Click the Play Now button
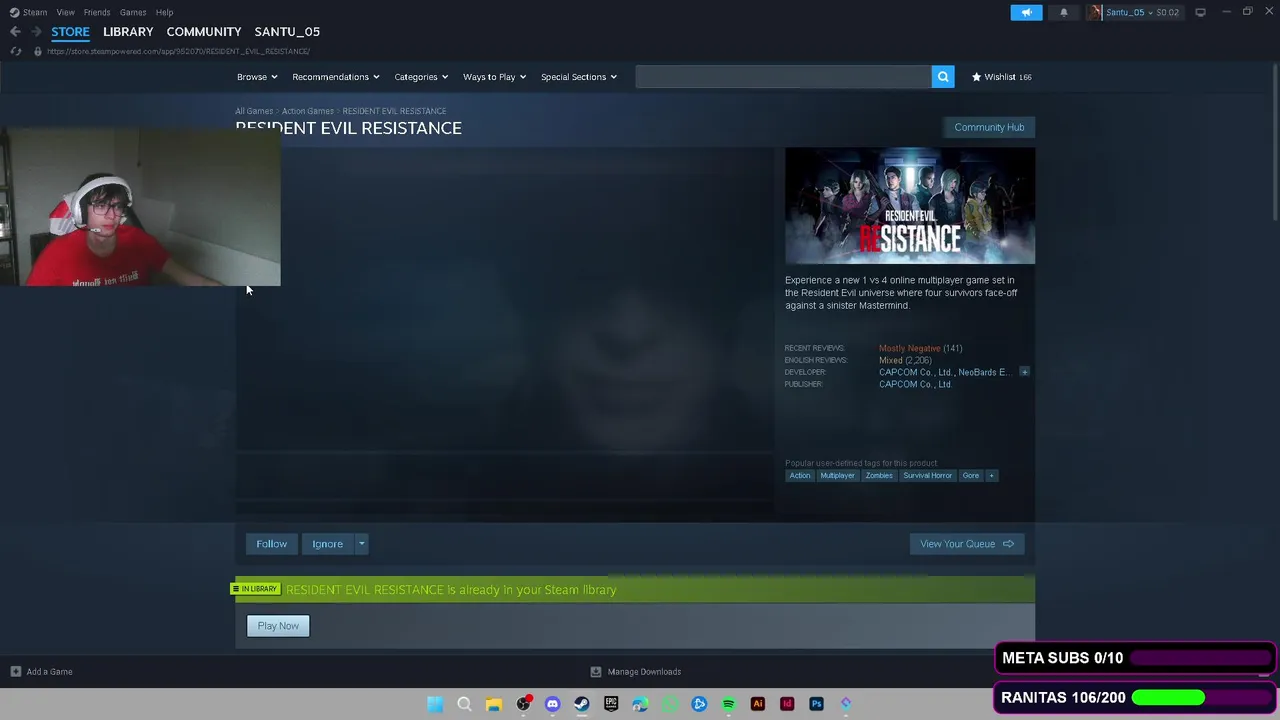The width and height of the screenshot is (1280, 720). [x=278, y=626]
